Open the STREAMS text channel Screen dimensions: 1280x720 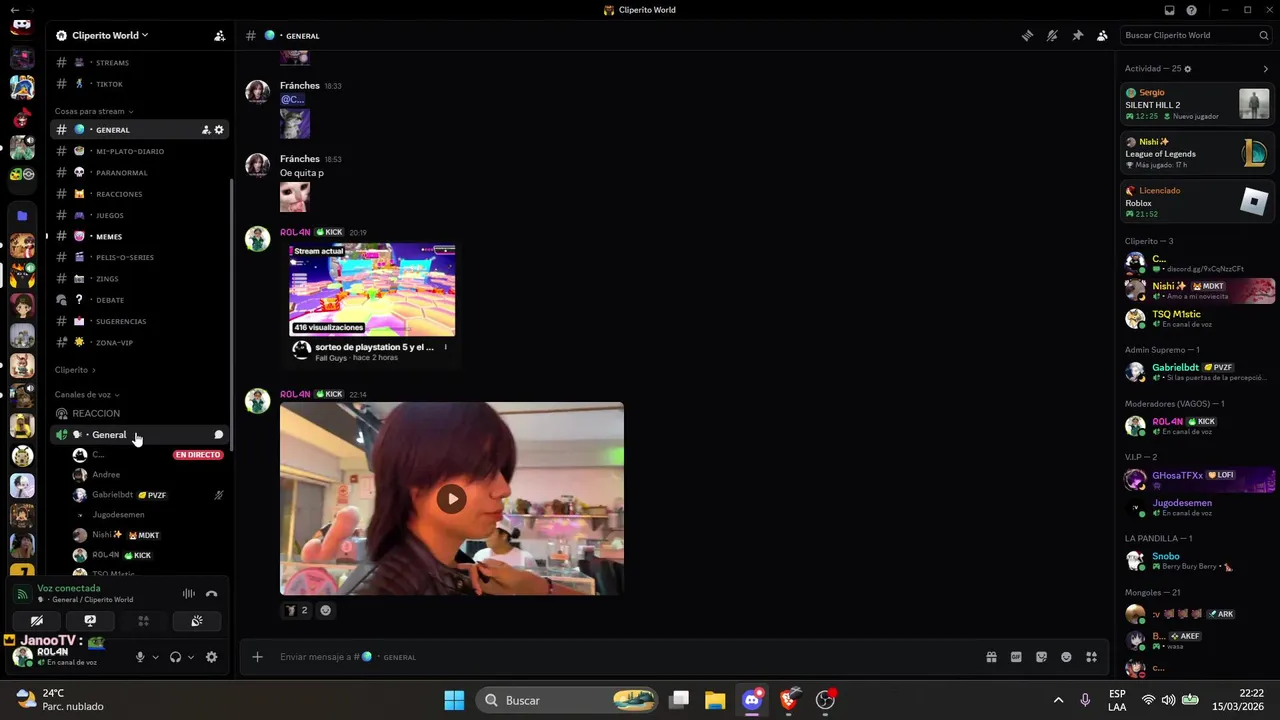point(140,63)
